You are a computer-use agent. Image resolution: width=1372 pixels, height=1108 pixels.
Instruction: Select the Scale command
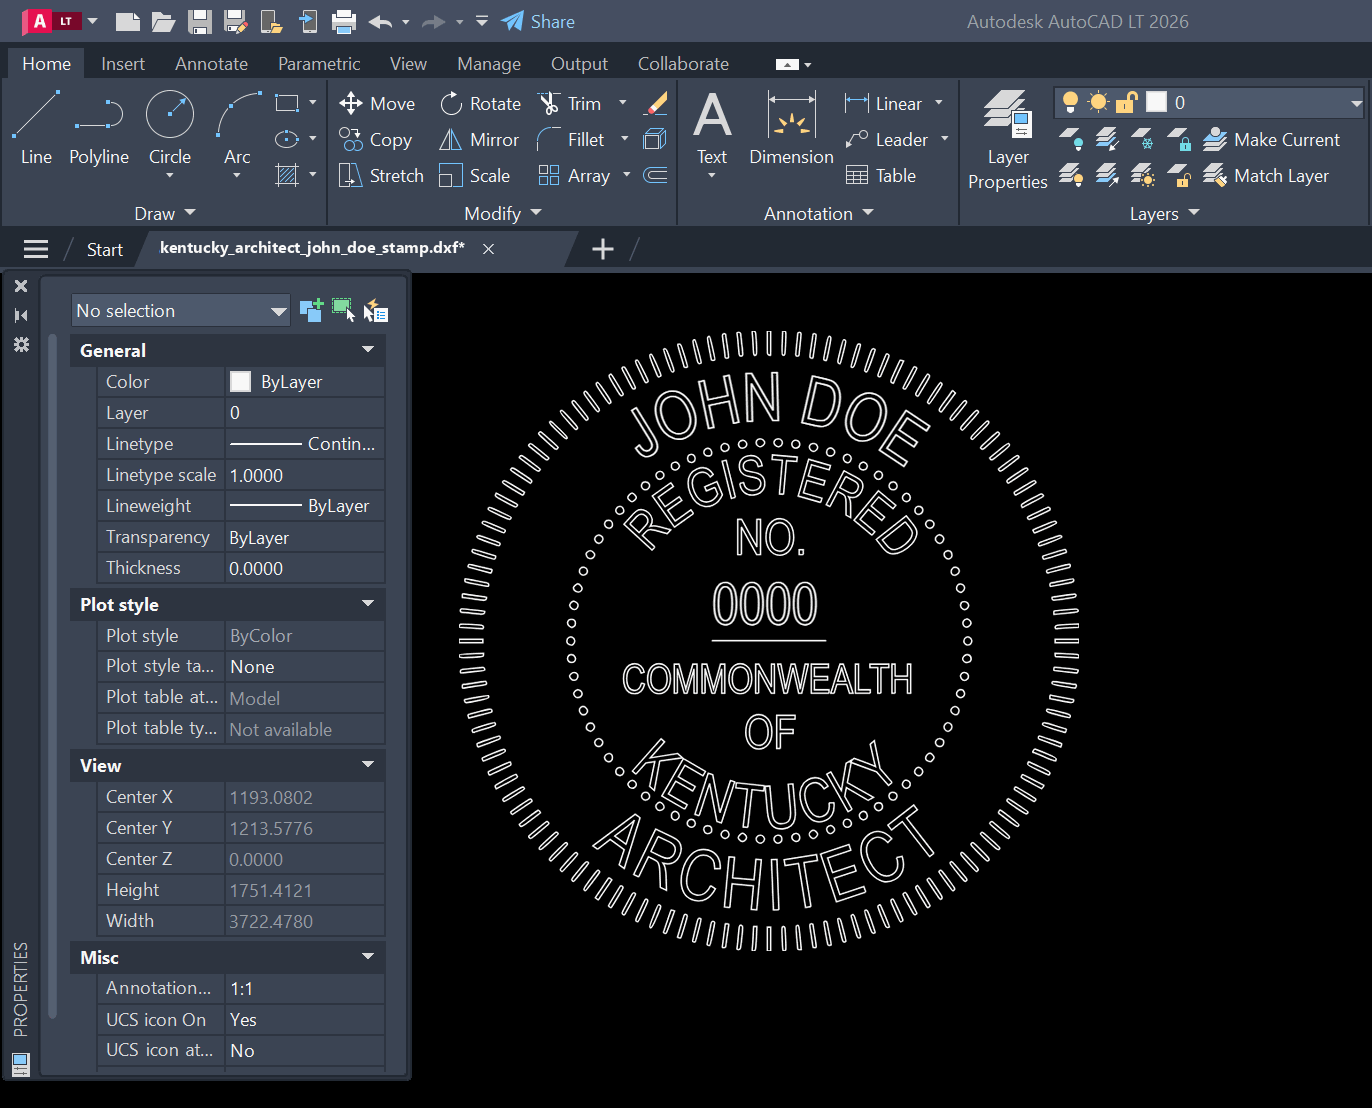pos(474,176)
